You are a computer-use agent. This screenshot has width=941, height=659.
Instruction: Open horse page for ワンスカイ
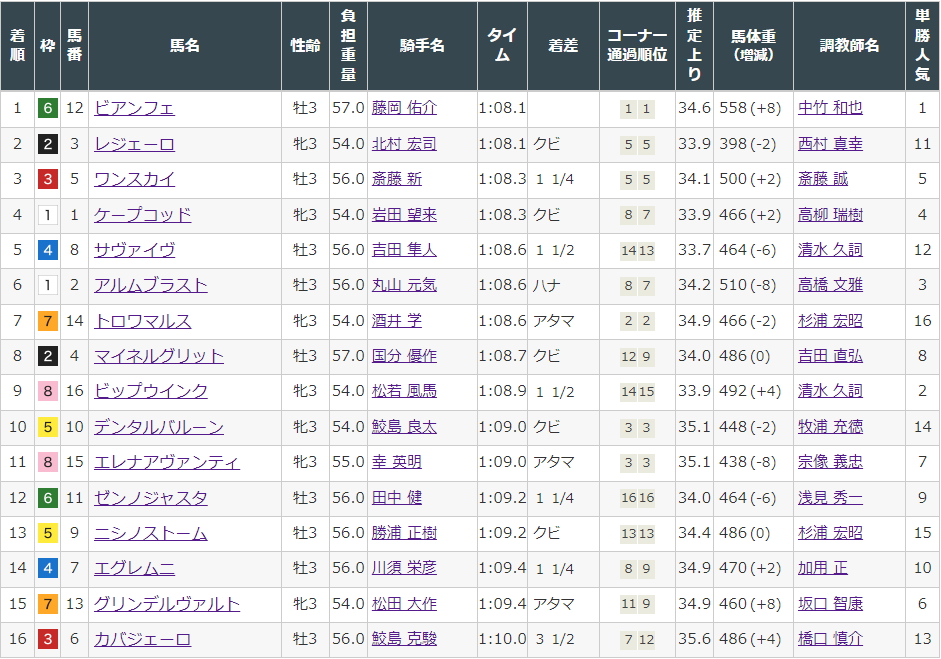click(x=134, y=179)
